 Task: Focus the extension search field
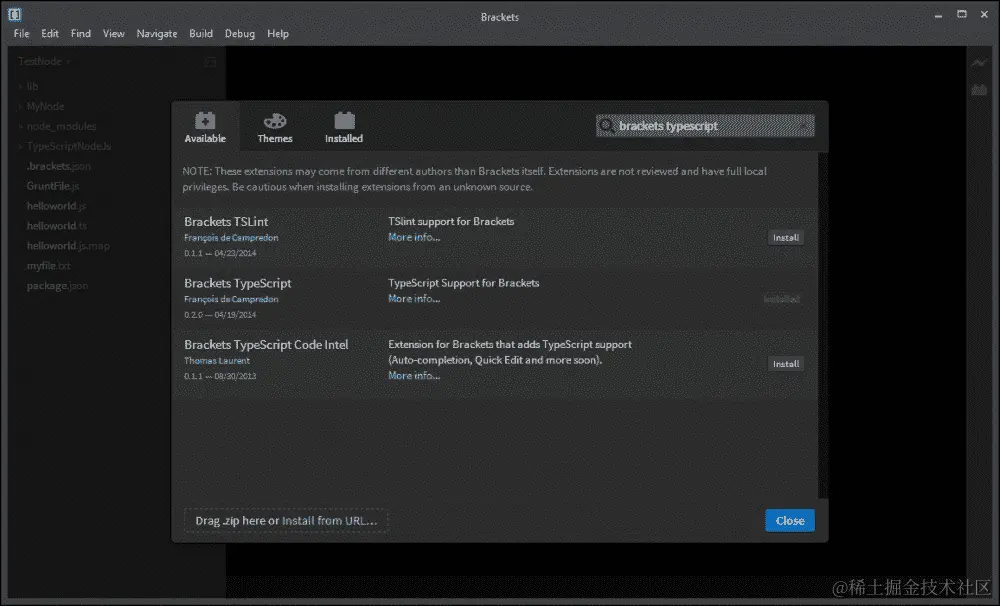click(705, 126)
